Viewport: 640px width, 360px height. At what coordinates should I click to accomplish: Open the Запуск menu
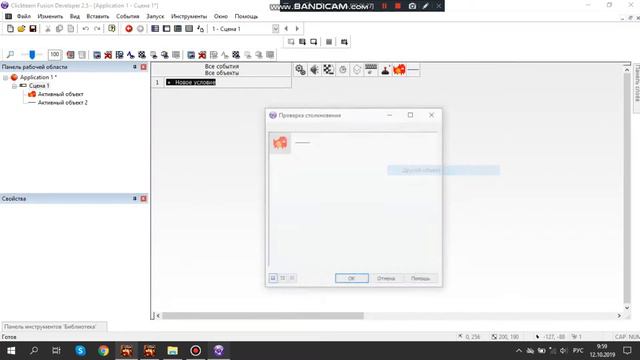point(155,16)
